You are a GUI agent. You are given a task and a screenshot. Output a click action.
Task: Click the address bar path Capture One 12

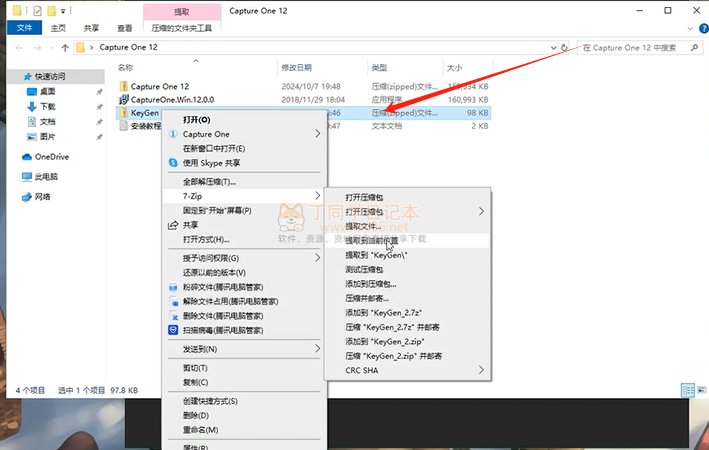pos(128,47)
